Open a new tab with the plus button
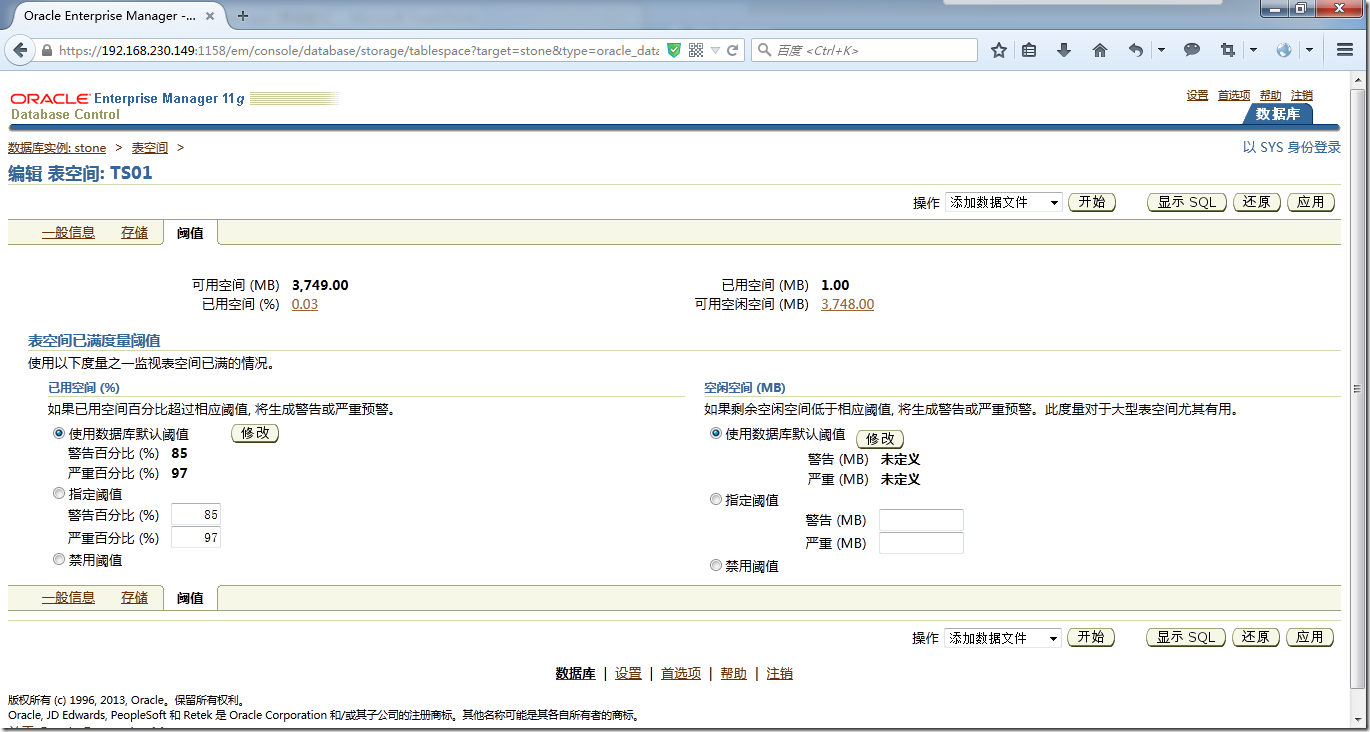Viewport: 1370px width, 732px height. 242,16
